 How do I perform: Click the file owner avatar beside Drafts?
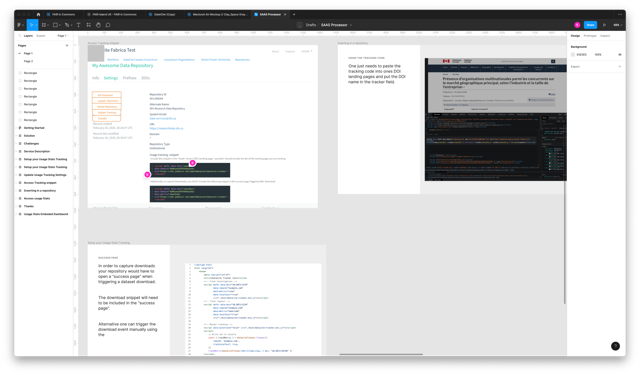(x=300, y=25)
